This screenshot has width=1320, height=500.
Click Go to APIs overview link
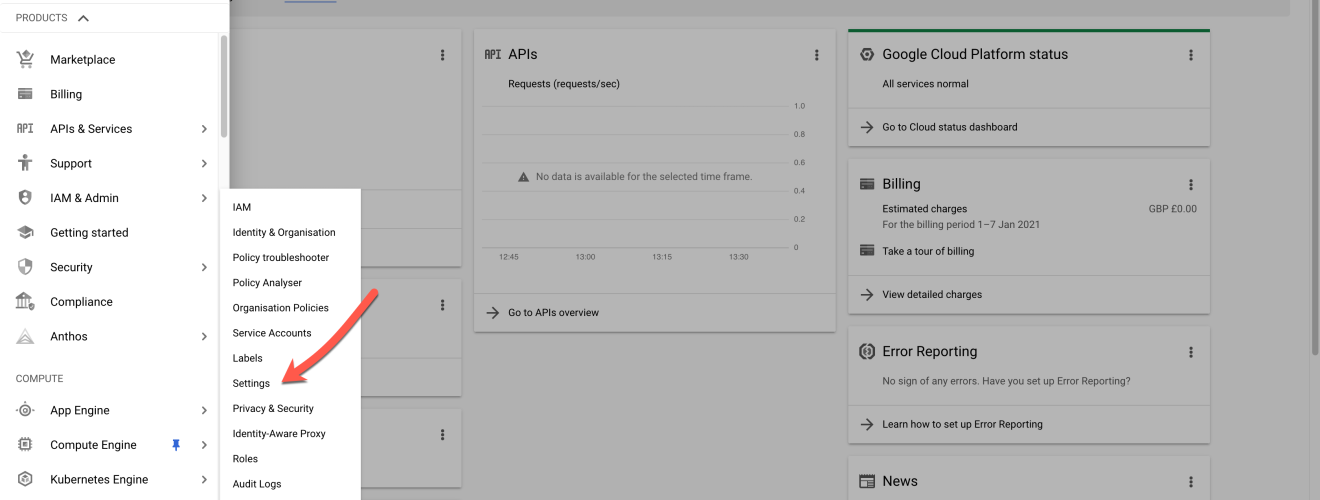pos(553,313)
